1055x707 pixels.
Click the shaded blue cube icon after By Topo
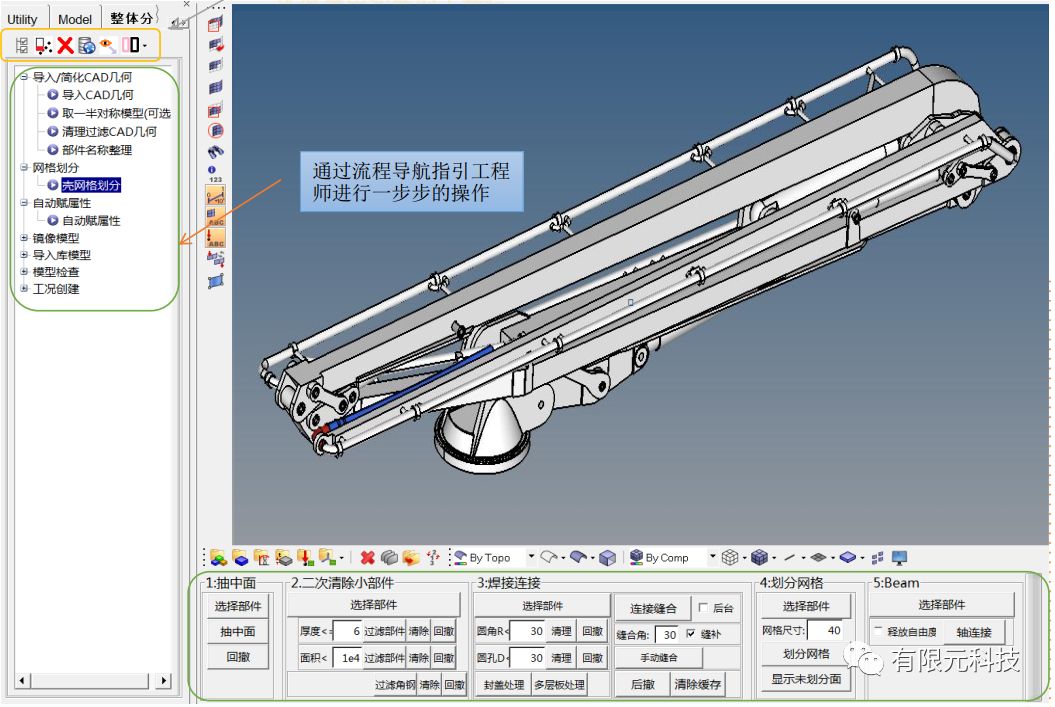pos(607,558)
